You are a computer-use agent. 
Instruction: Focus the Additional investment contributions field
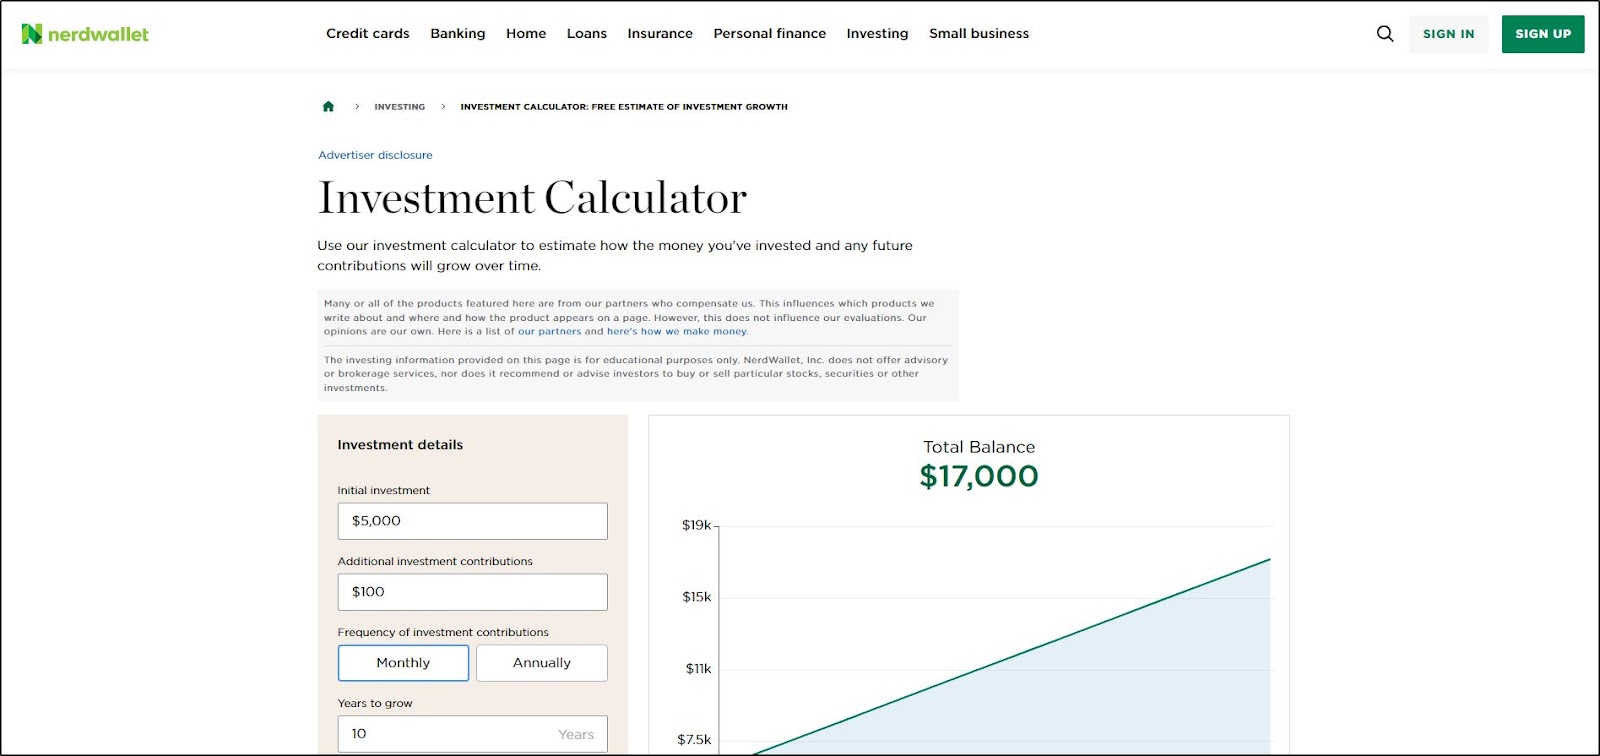[x=472, y=592]
